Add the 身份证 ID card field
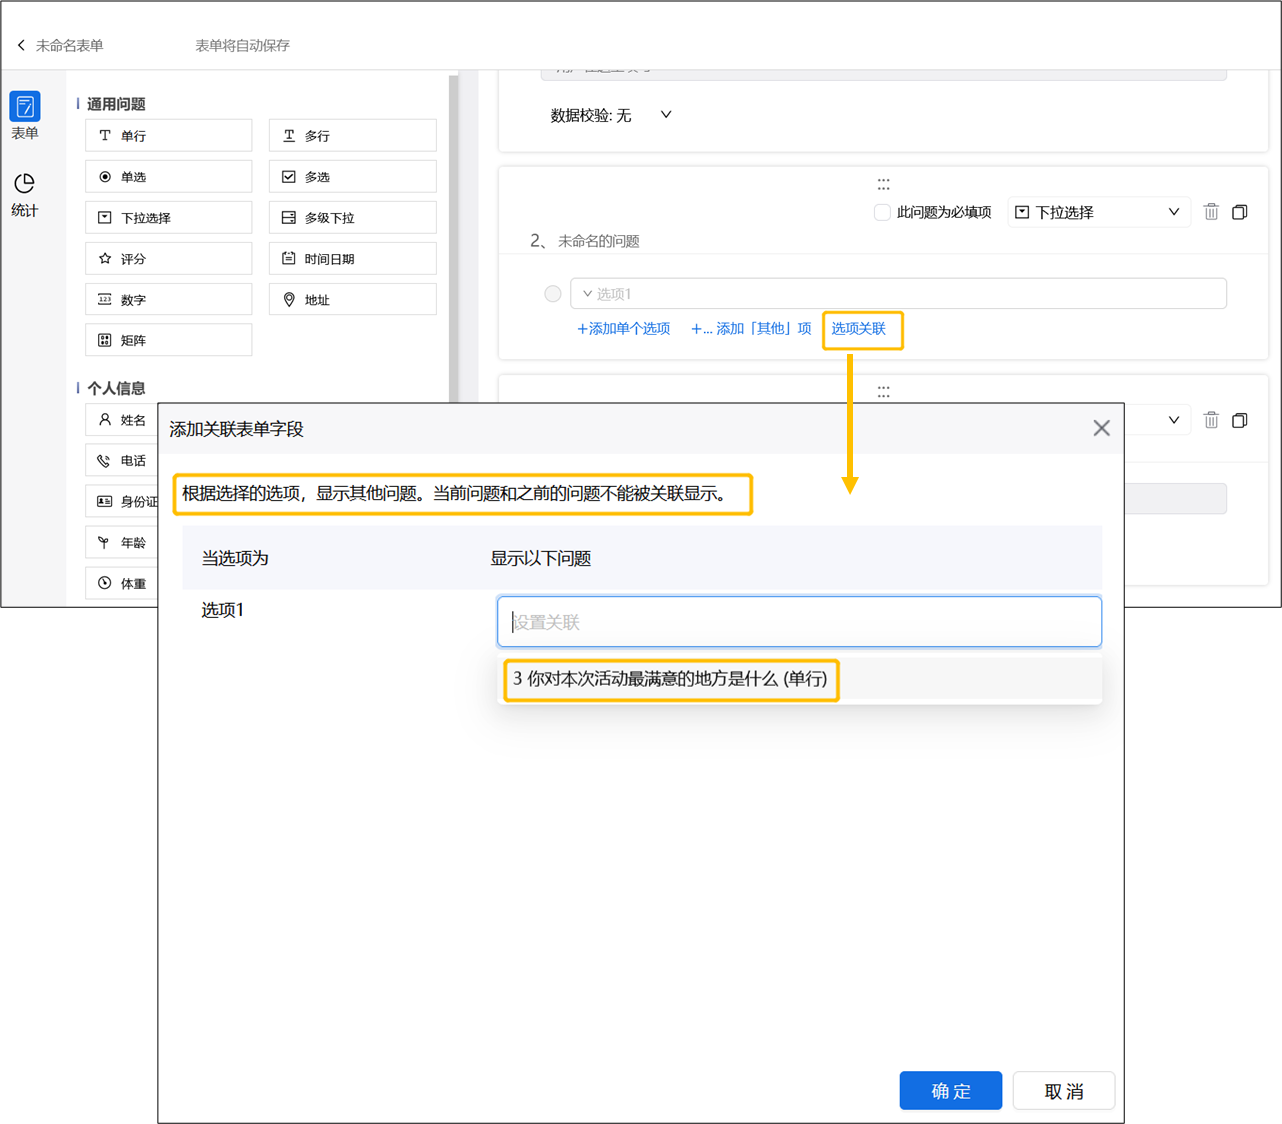The width and height of the screenshot is (1282, 1124). [x=122, y=501]
